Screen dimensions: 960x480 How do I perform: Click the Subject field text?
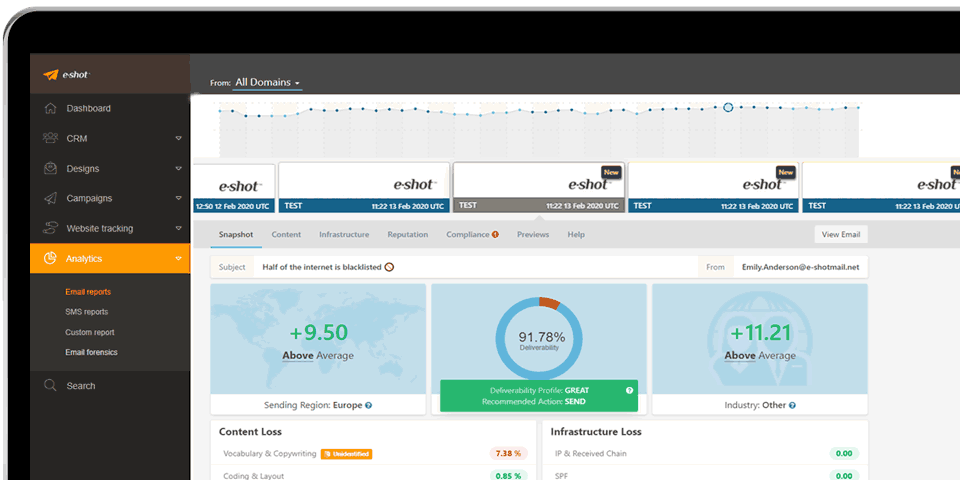tap(321, 267)
